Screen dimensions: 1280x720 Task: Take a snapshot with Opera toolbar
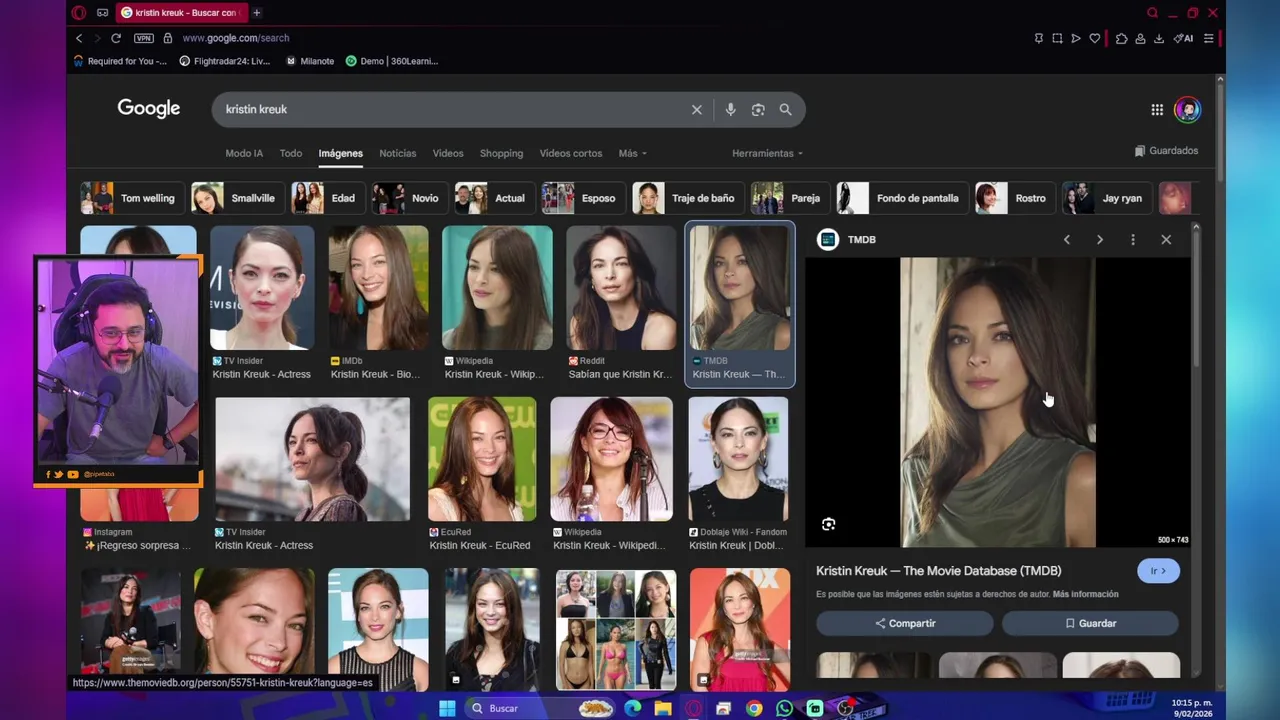tap(1057, 38)
